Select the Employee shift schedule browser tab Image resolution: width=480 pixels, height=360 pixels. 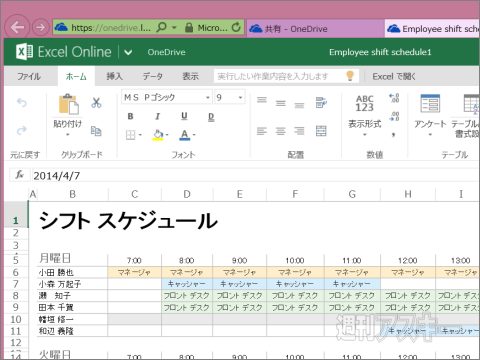[x=432, y=29]
